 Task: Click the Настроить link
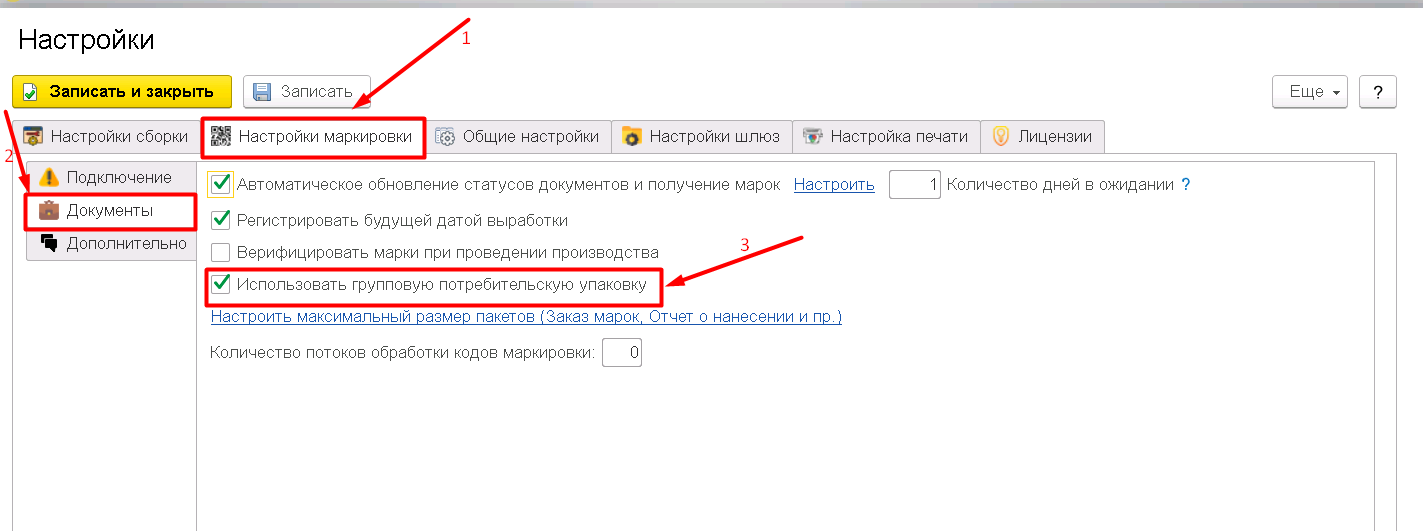tap(834, 185)
